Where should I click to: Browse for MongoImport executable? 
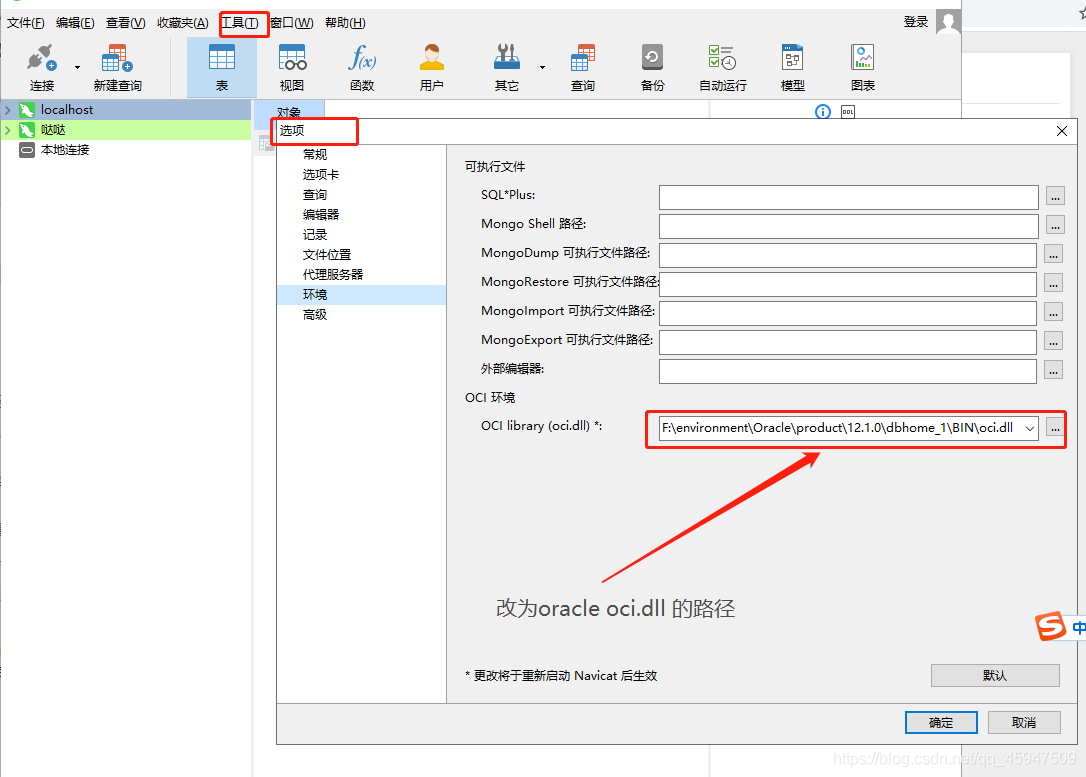(1053, 313)
